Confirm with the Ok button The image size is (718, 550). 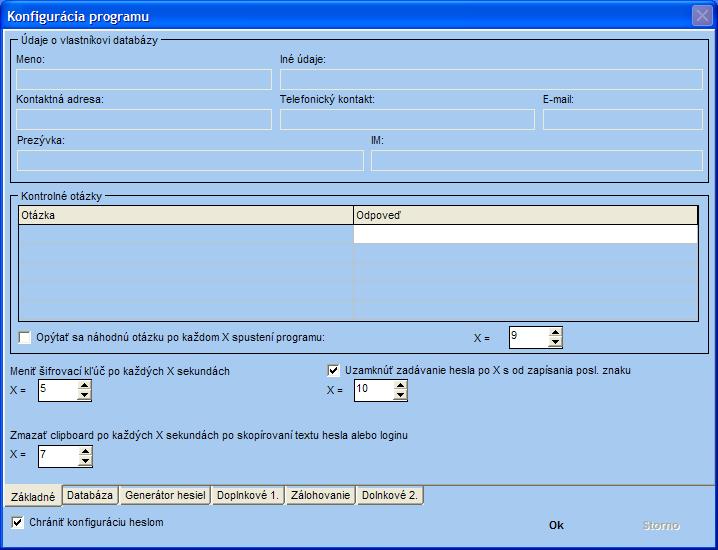pyautogui.click(x=556, y=525)
